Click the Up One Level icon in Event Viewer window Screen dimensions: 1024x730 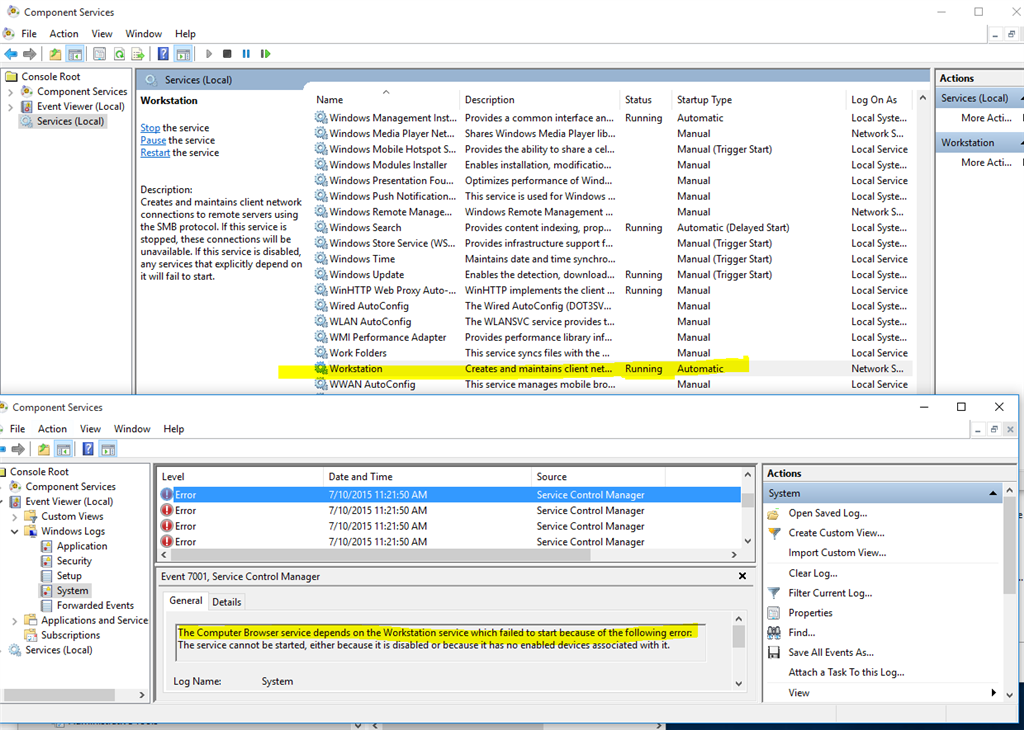click(44, 449)
